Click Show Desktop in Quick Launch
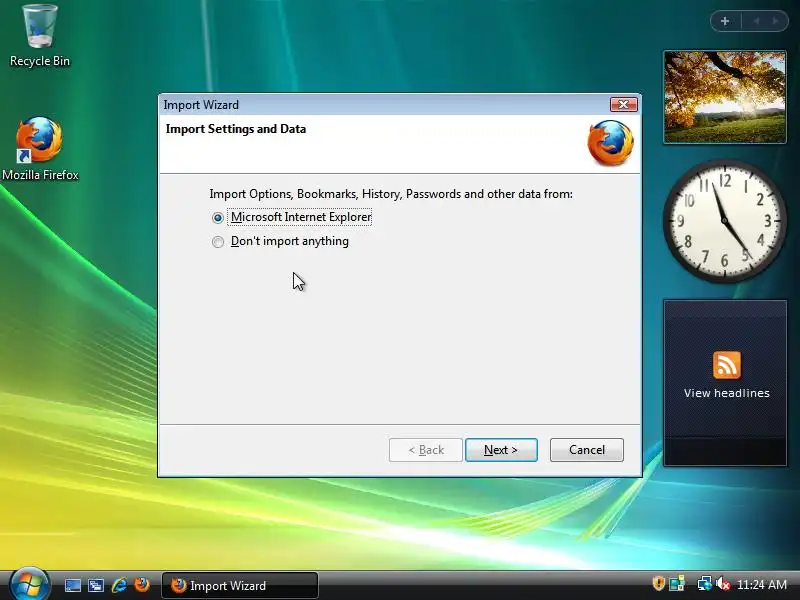The image size is (800, 600). point(72,585)
